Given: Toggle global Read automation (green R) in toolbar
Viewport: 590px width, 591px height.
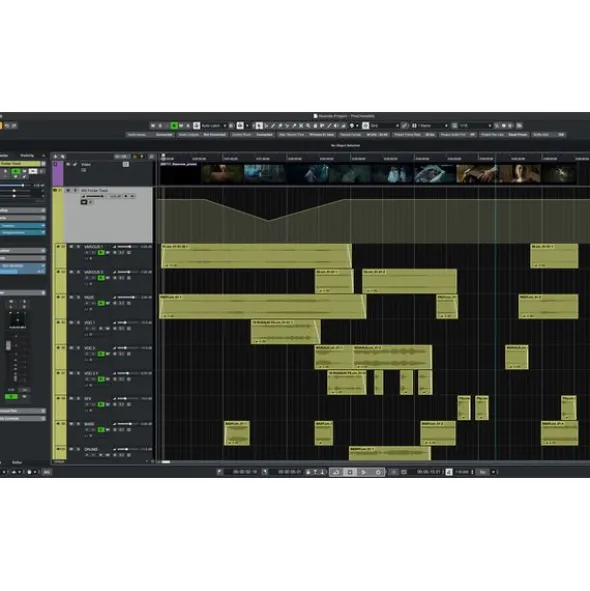Looking at the screenshot, I should click(x=174, y=126).
